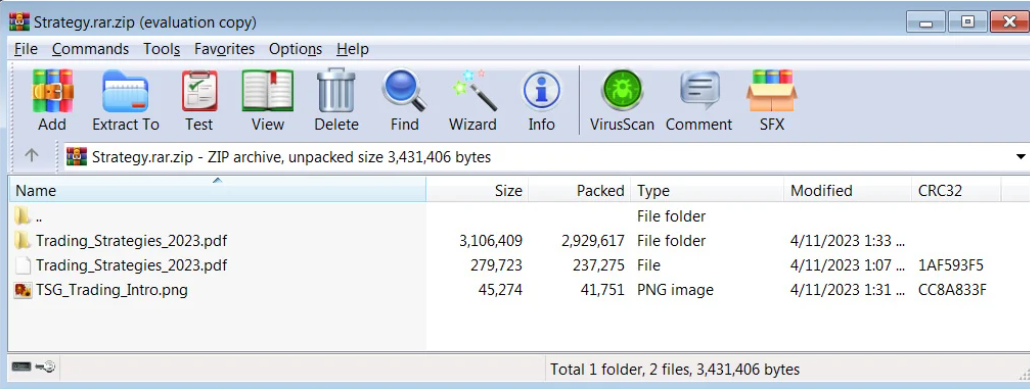
Task: Run the Test archive tool
Action: click(199, 101)
